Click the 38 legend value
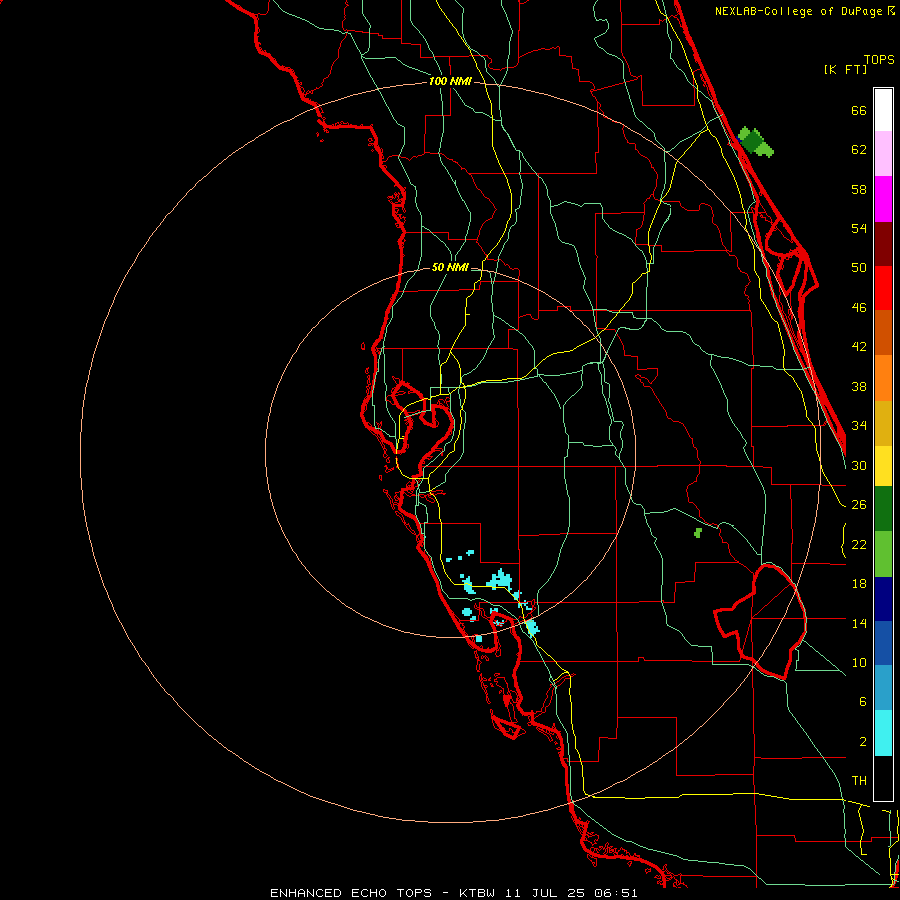This screenshot has height=900, width=900. click(x=859, y=386)
